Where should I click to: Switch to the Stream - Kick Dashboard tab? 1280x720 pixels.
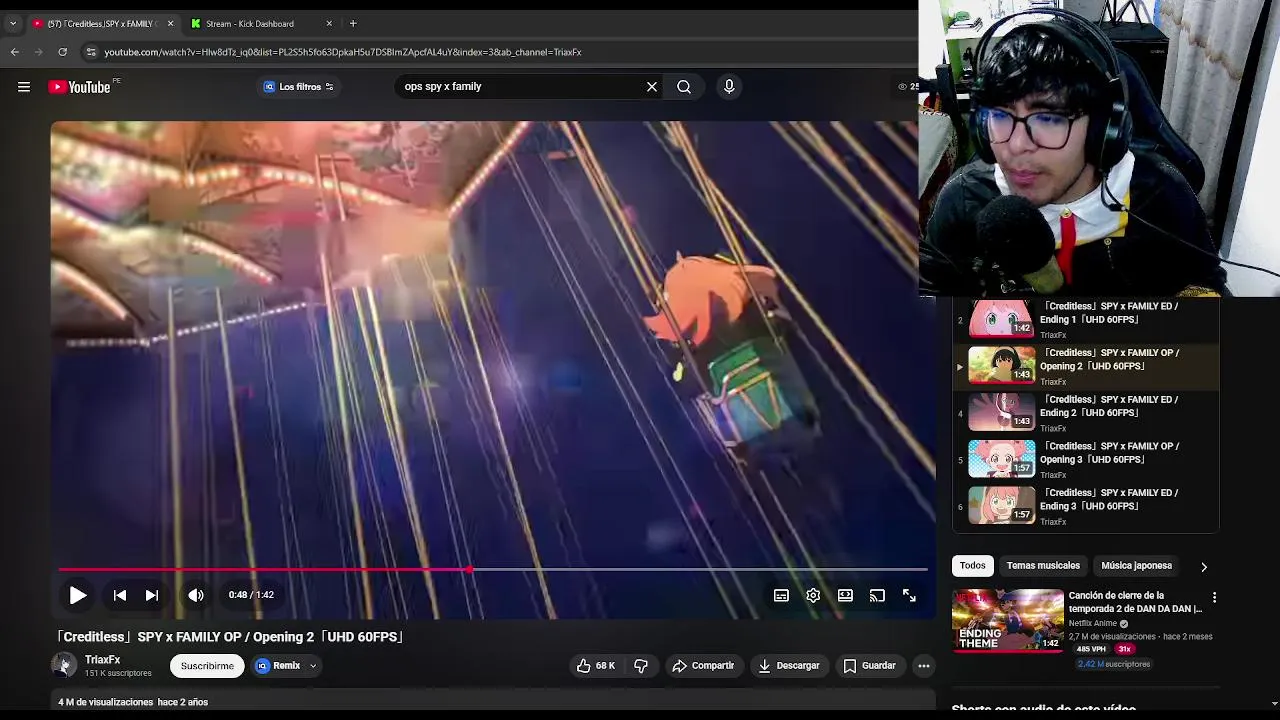(250, 24)
